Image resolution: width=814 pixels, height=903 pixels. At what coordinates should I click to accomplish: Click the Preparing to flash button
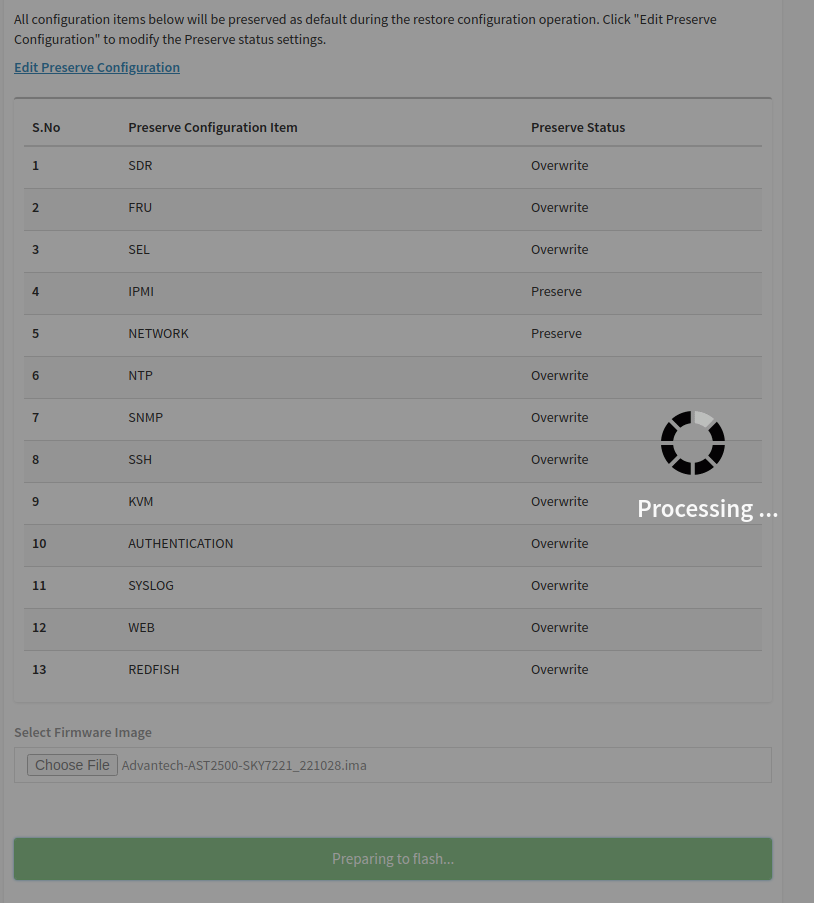393,859
